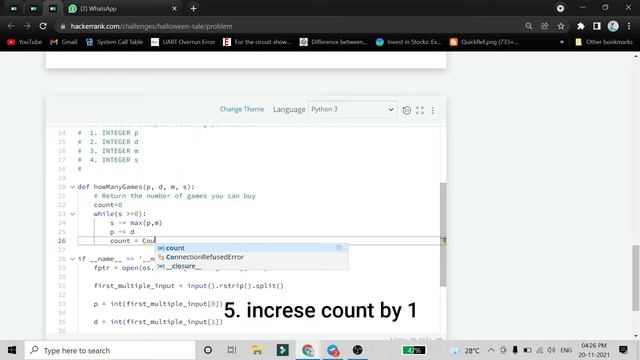Open File Explorer from taskbar
Viewport: 640px width, 360px height.
coord(257,350)
